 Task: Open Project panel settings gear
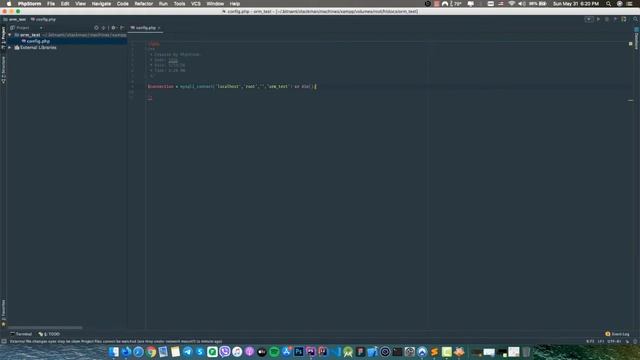[x=113, y=28]
